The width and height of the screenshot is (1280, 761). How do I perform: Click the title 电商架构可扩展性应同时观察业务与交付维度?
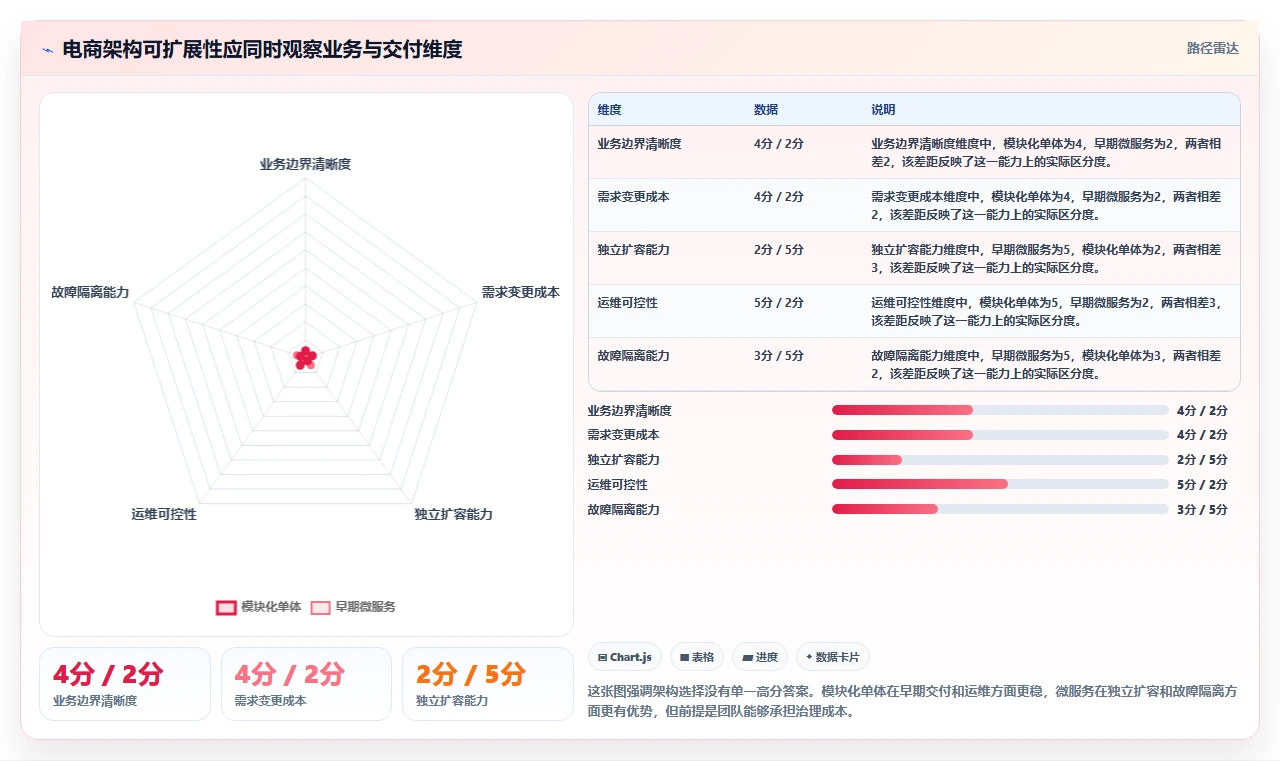pyautogui.click(x=262, y=50)
